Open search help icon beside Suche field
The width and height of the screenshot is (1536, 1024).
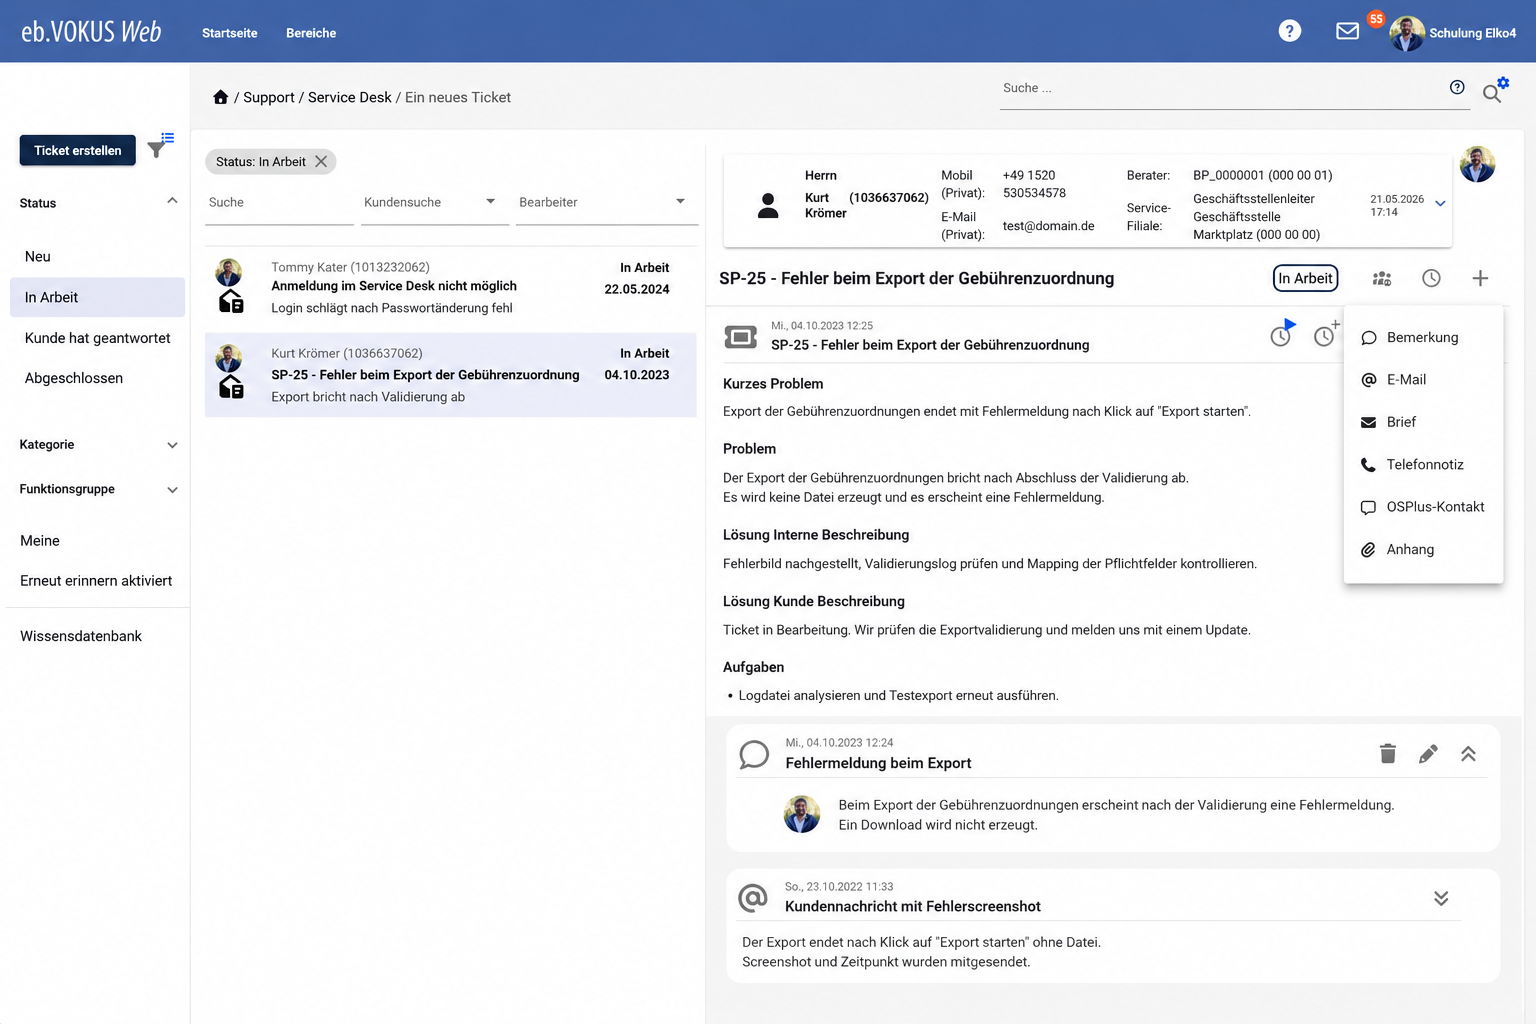(x=1457, y=87)
